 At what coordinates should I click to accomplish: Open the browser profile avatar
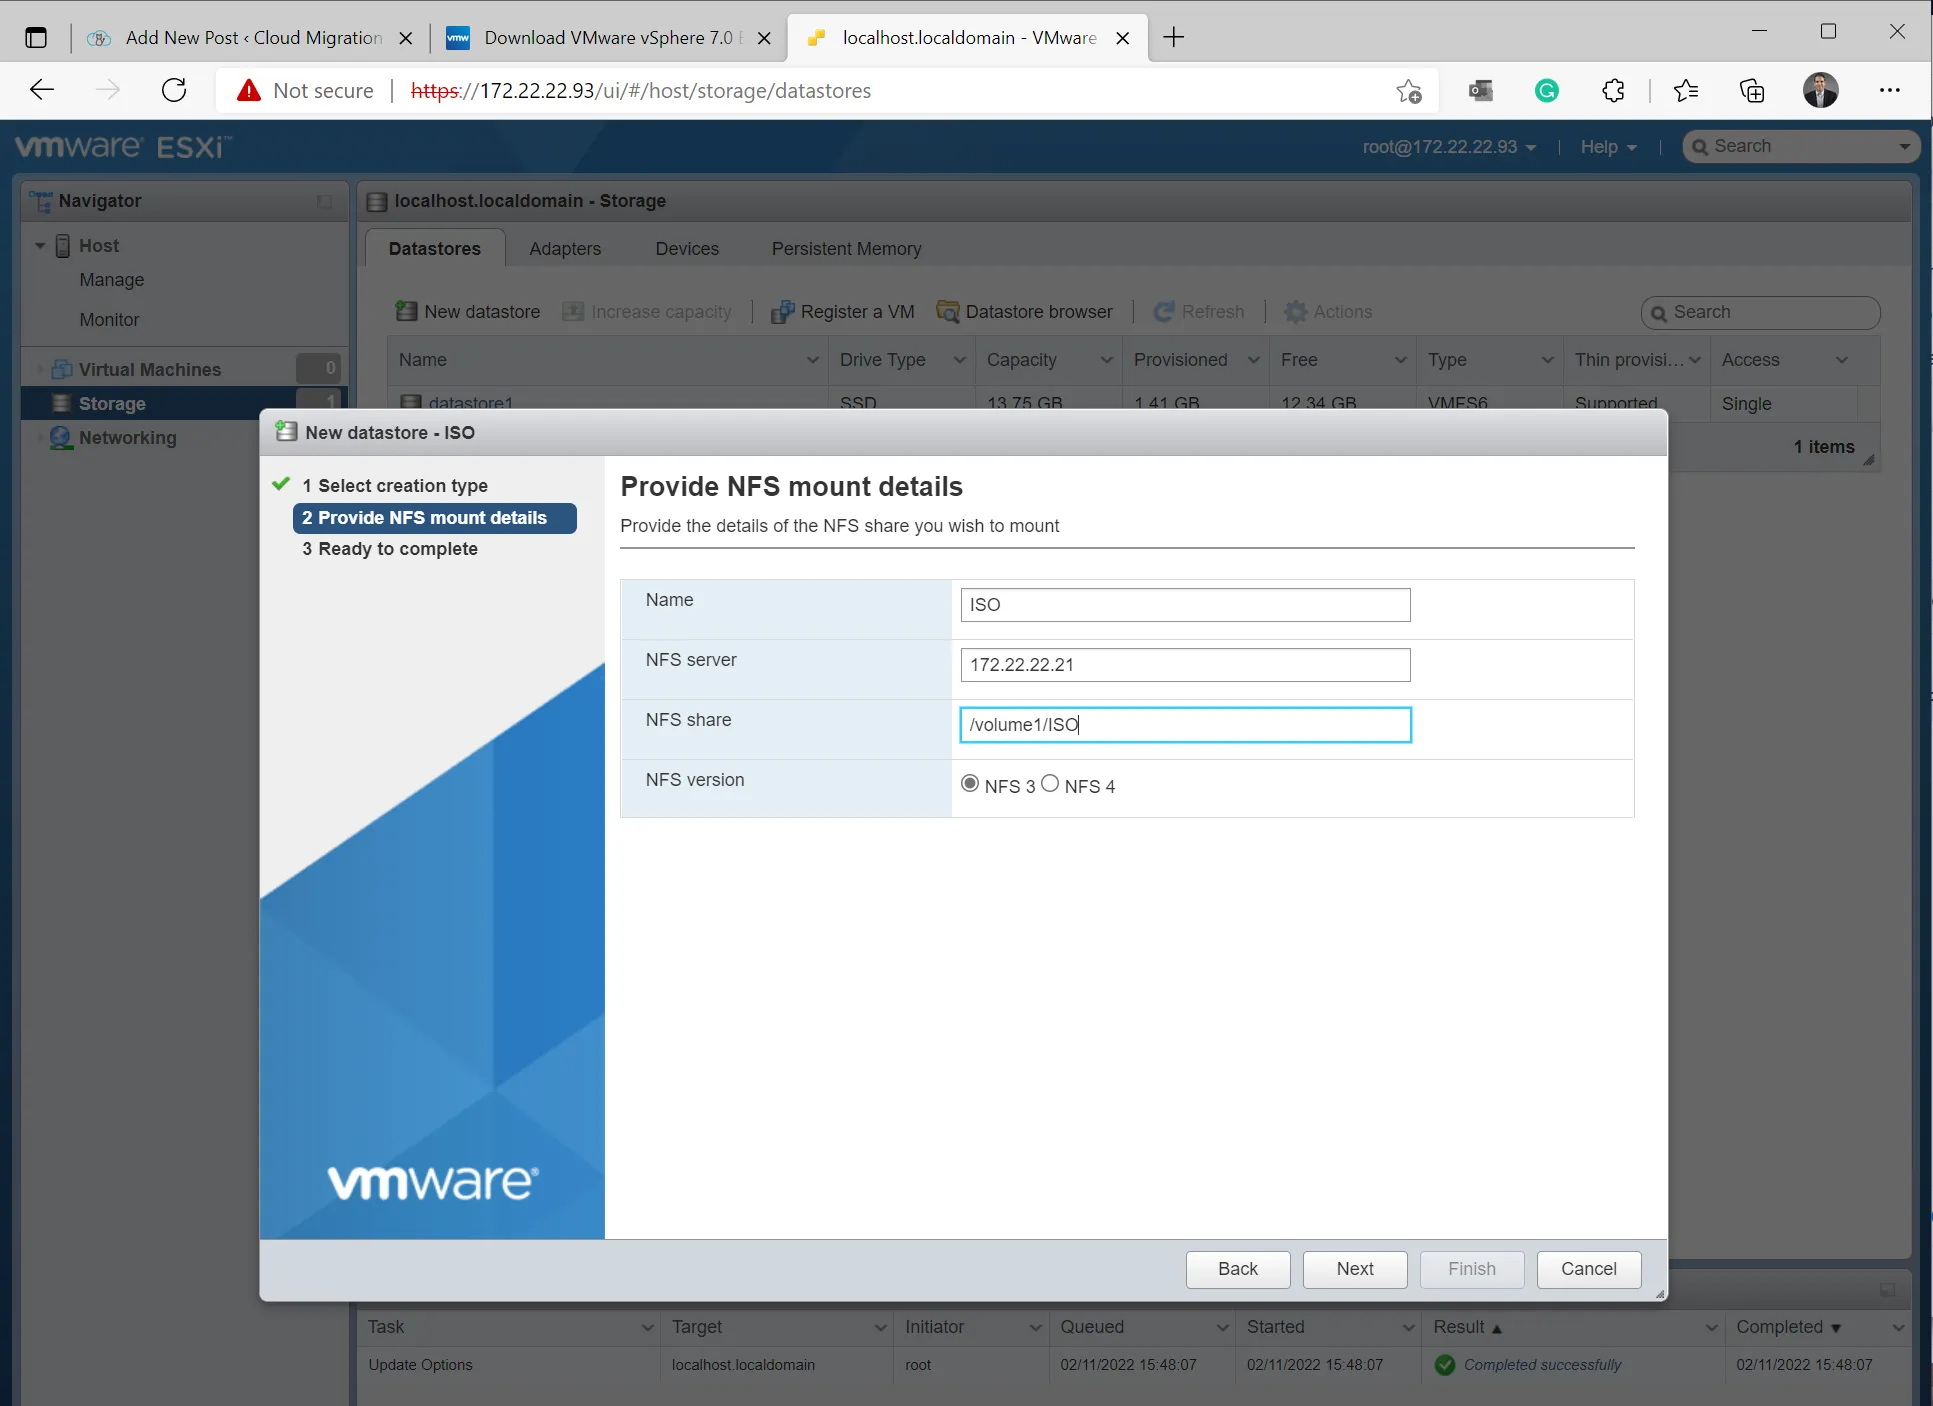(1821, 90)
